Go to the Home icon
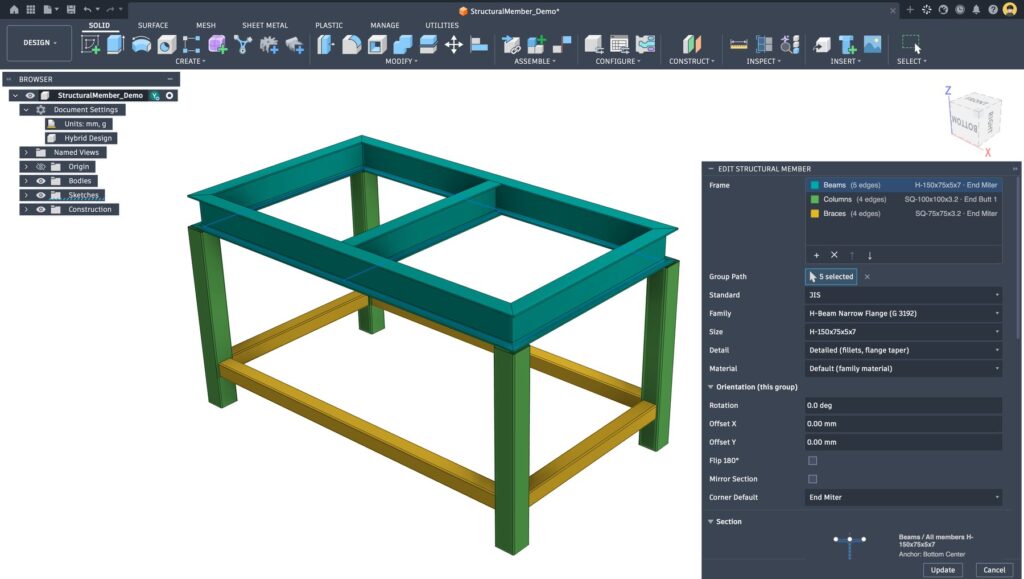 (x=14, y=10)
